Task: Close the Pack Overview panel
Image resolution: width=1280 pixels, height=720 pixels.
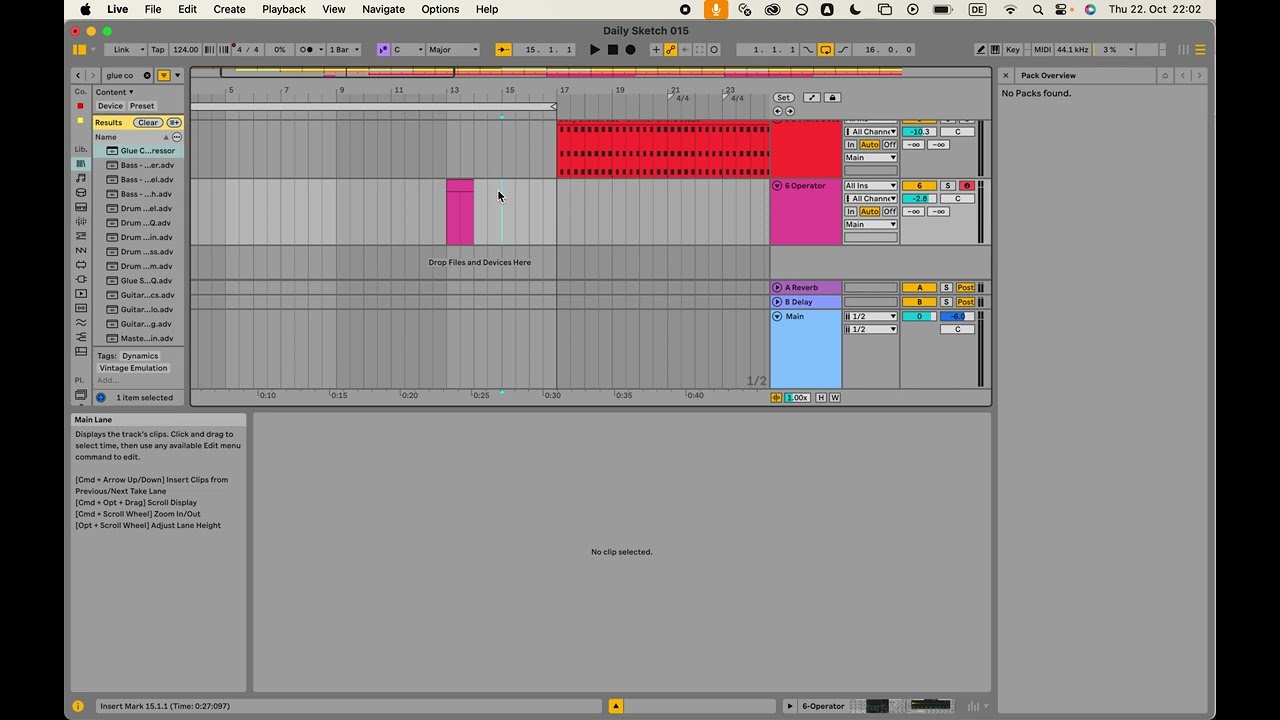Action: (x=1006, y=75)
